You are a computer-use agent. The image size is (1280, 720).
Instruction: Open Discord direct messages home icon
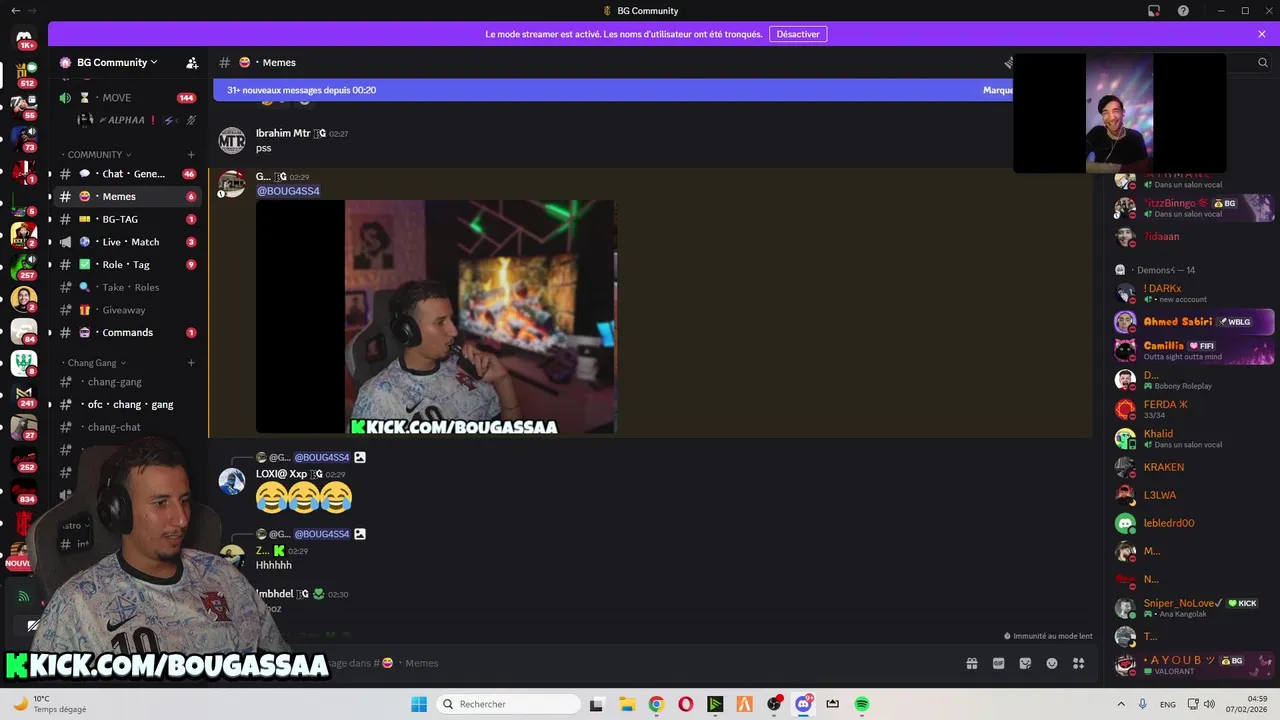pyautogui.click(x=24, y=38)
